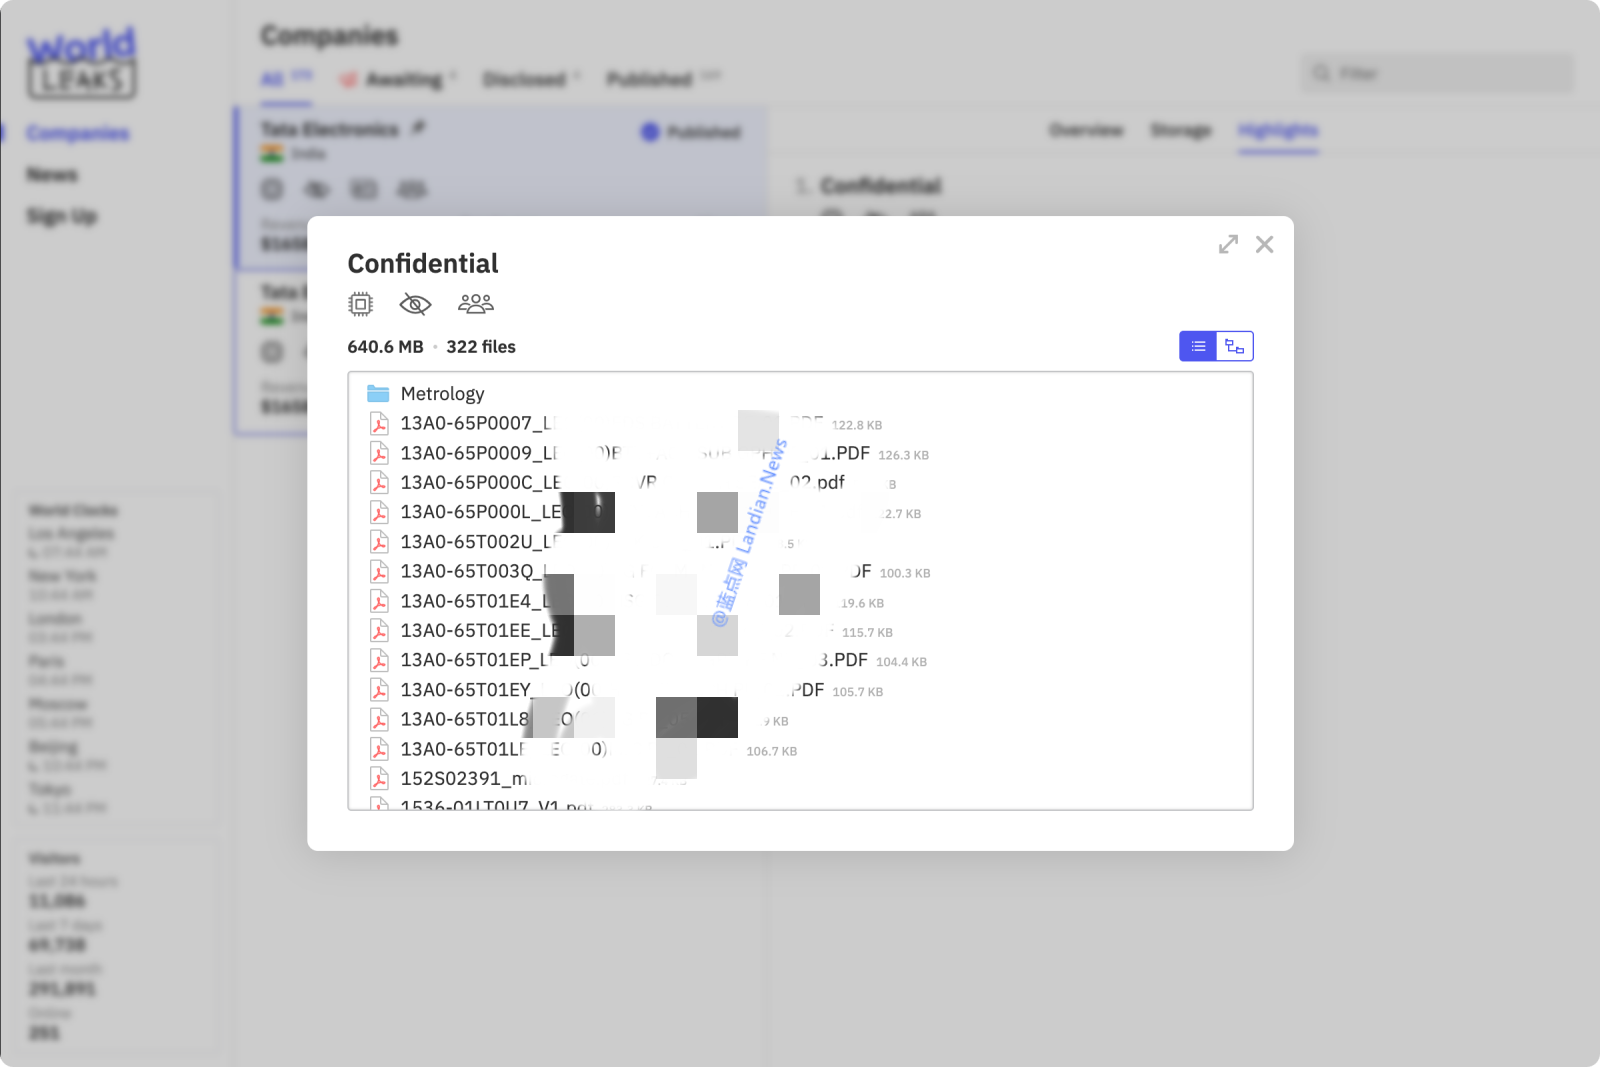Click the people group icon
The width and height of the screenshot is (1600, 1067).
pyautogui.click(x=475, y=303)
